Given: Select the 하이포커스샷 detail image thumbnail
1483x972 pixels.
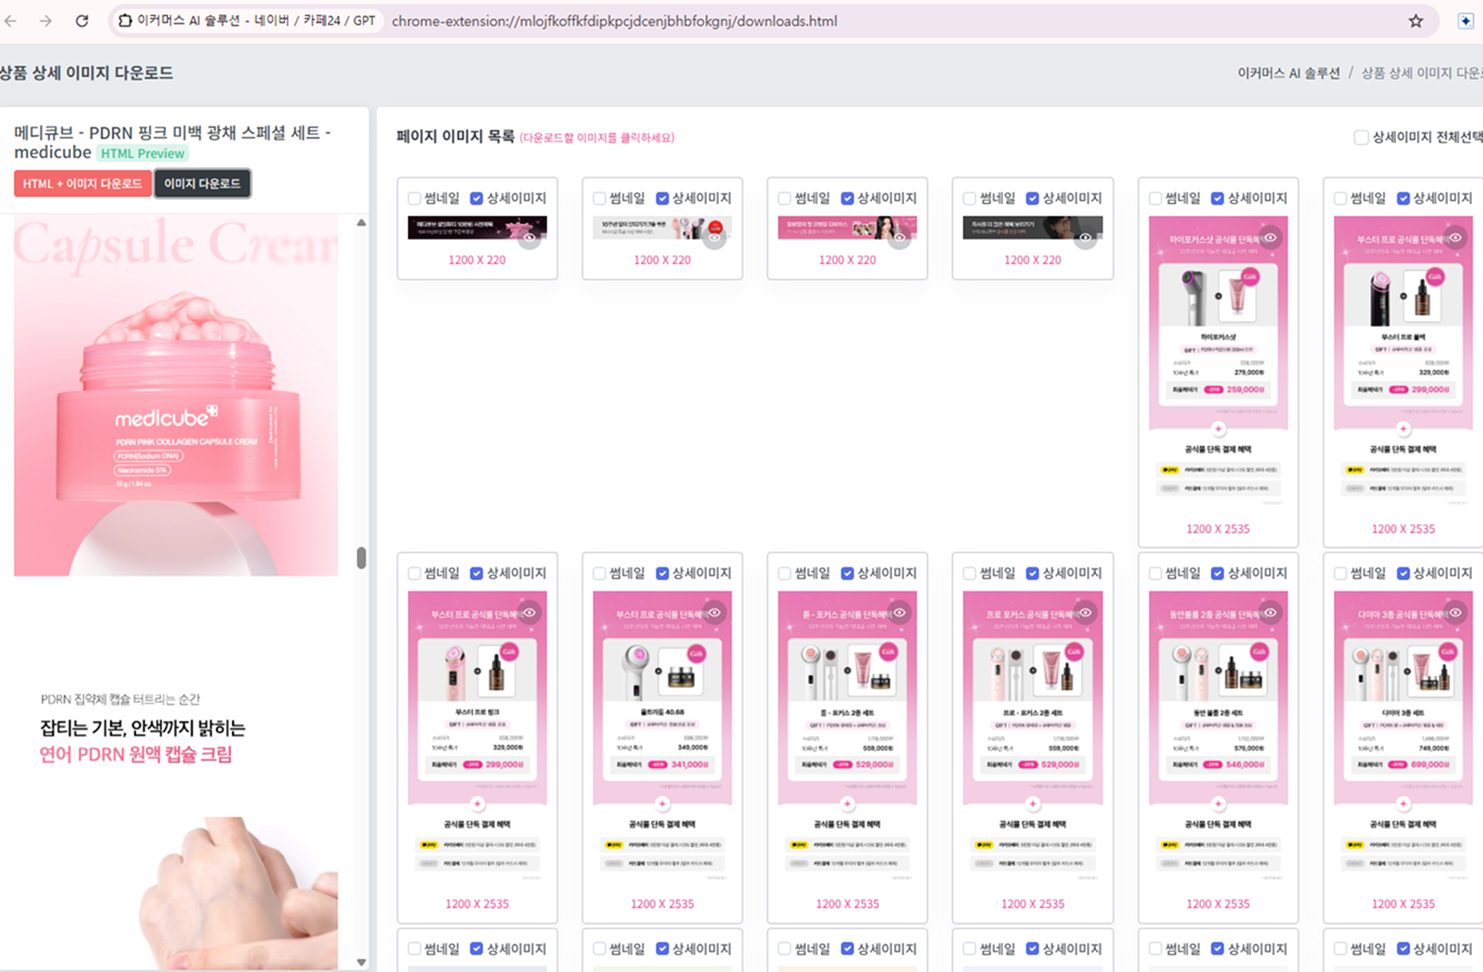Looking at the screenshot, I should (1218, 364).
